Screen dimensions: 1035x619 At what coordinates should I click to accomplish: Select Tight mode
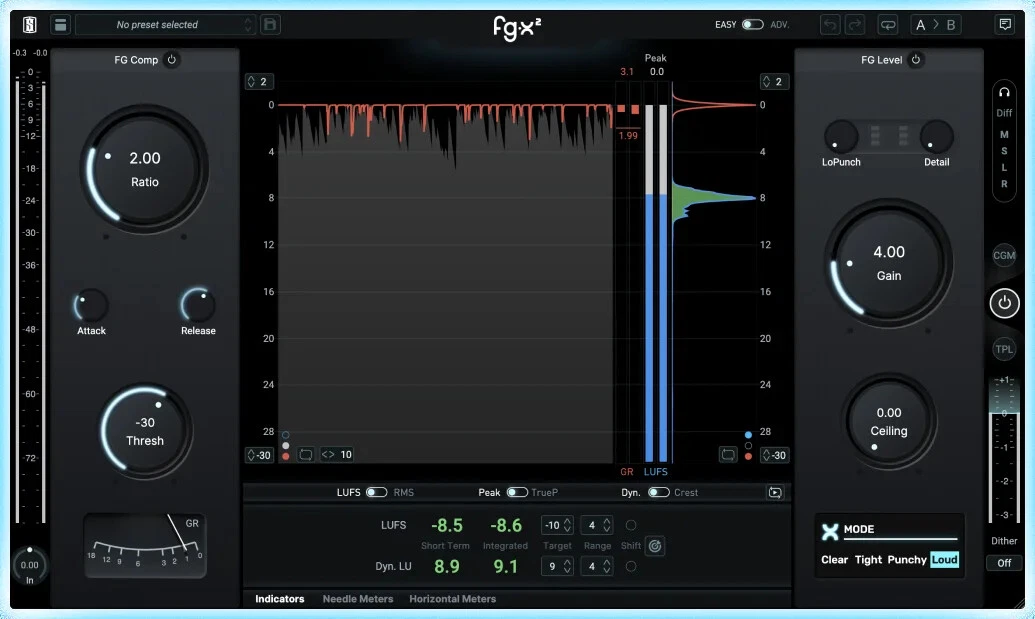868,560
